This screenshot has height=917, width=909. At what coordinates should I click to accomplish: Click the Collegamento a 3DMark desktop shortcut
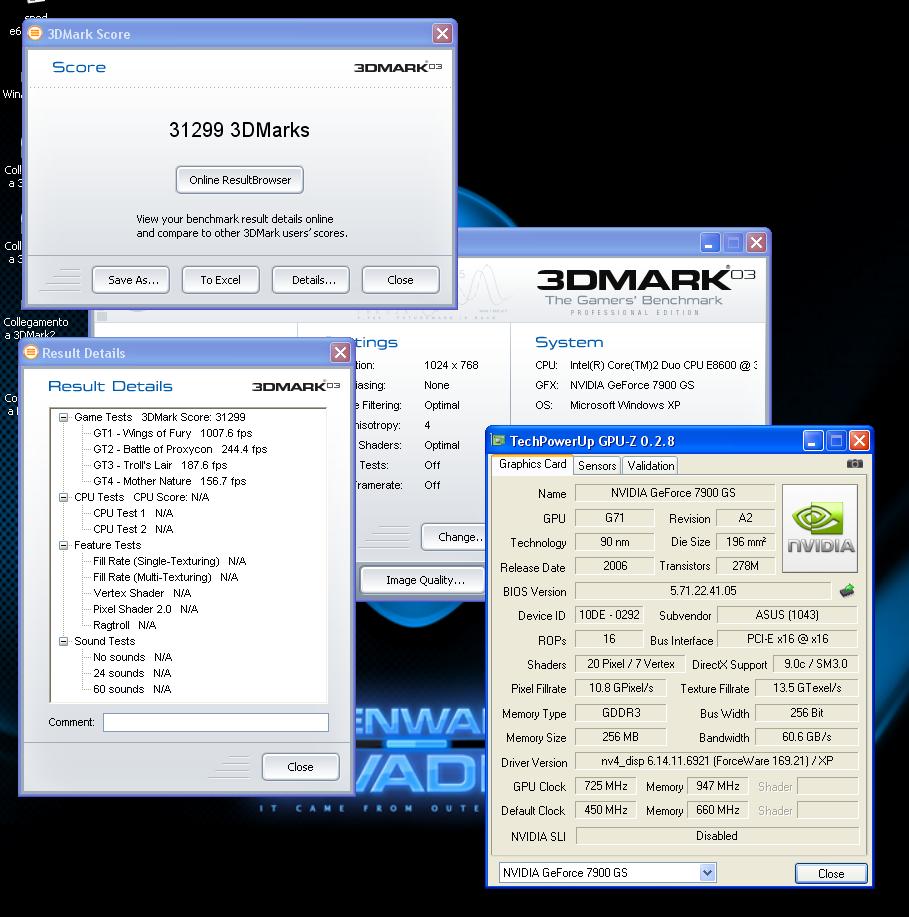point(36,328)
